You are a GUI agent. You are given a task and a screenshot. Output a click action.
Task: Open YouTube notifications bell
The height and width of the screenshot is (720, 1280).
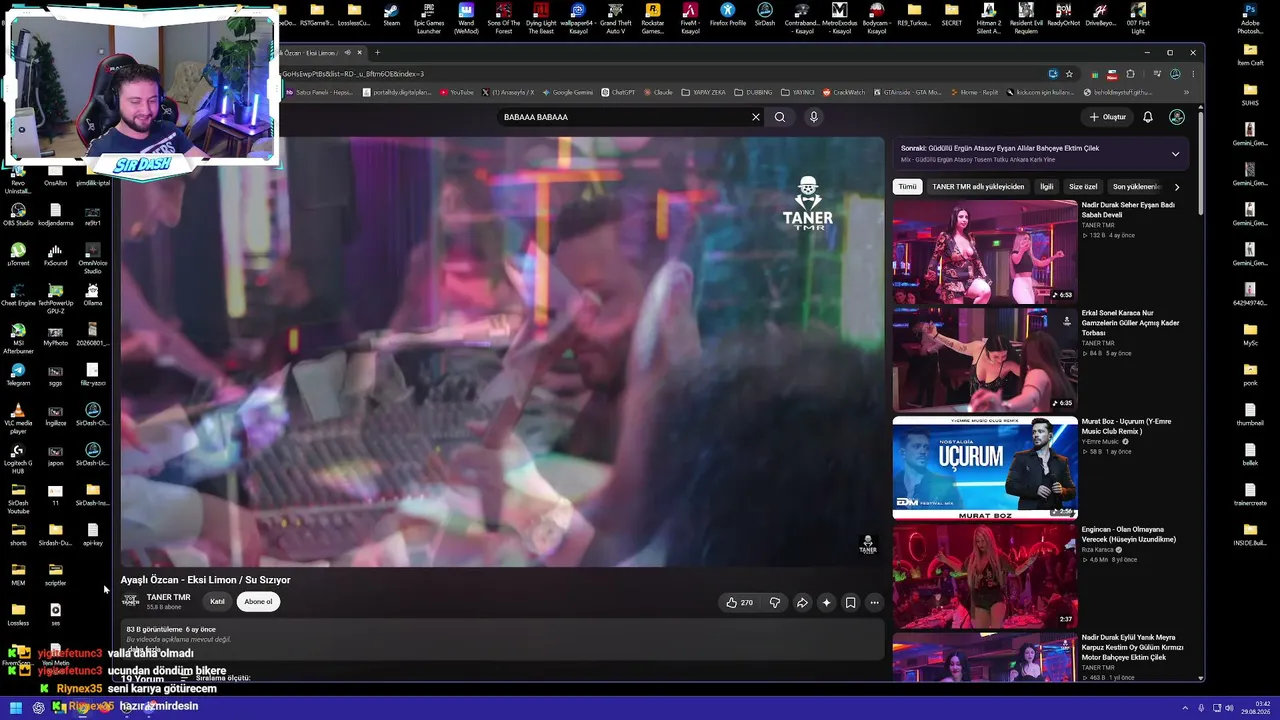[x=1148, y=117]
